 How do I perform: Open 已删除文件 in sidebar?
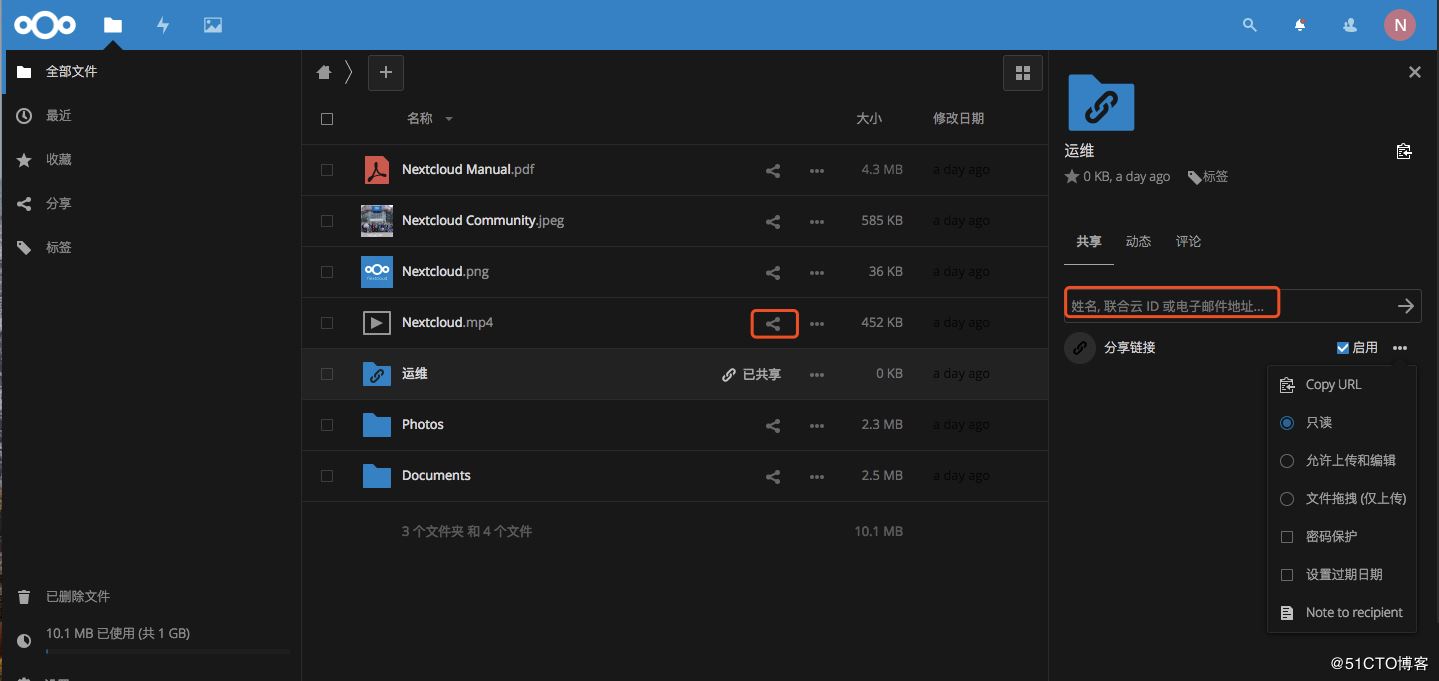(77, 597)
